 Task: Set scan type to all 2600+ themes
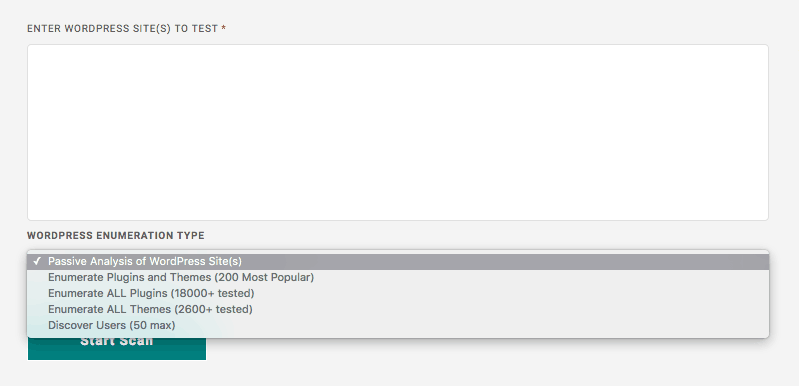pos(397,309)
